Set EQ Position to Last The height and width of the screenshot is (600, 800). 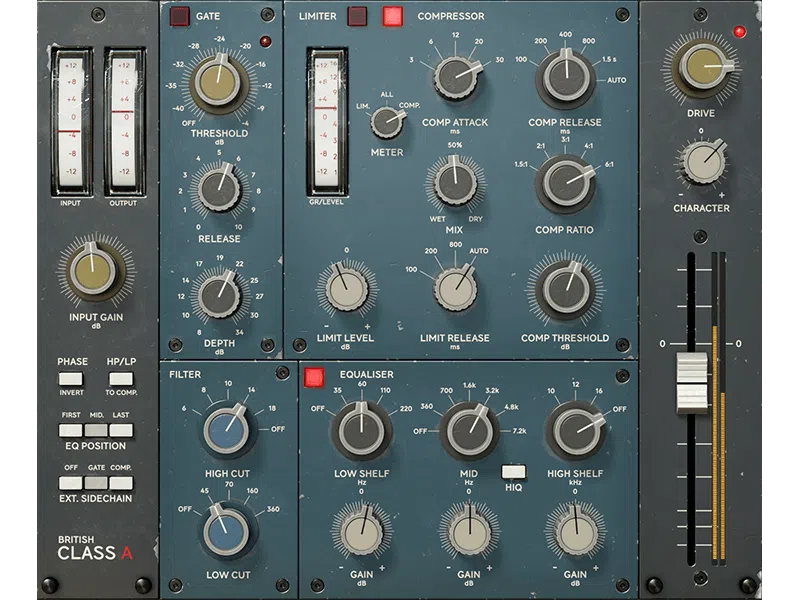121,430
